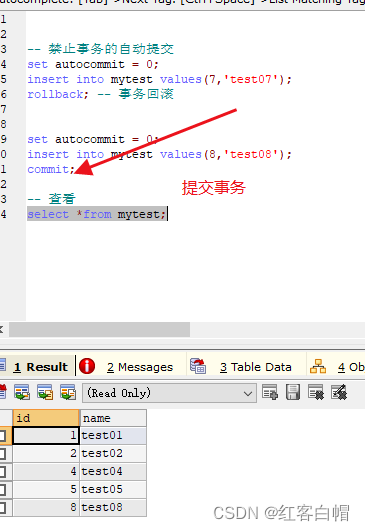
Task: Click the insert statement with 'test07'
Action: click(159, 79)
